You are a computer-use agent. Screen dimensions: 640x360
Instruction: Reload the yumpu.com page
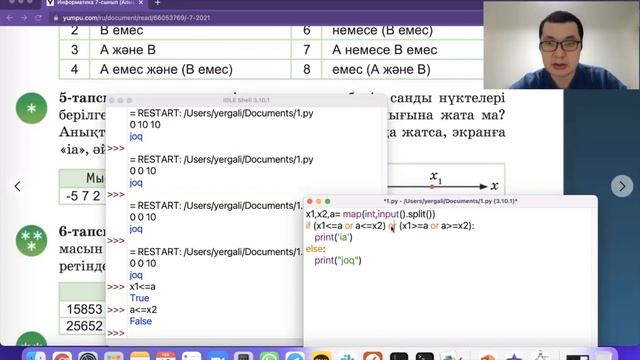point(38,18)
